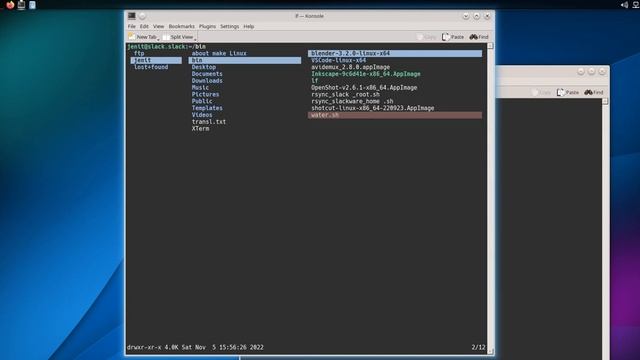Viewport: 640px width, 360px height.
Task: Select the Videos folder
Action: (x=202, y=115)
